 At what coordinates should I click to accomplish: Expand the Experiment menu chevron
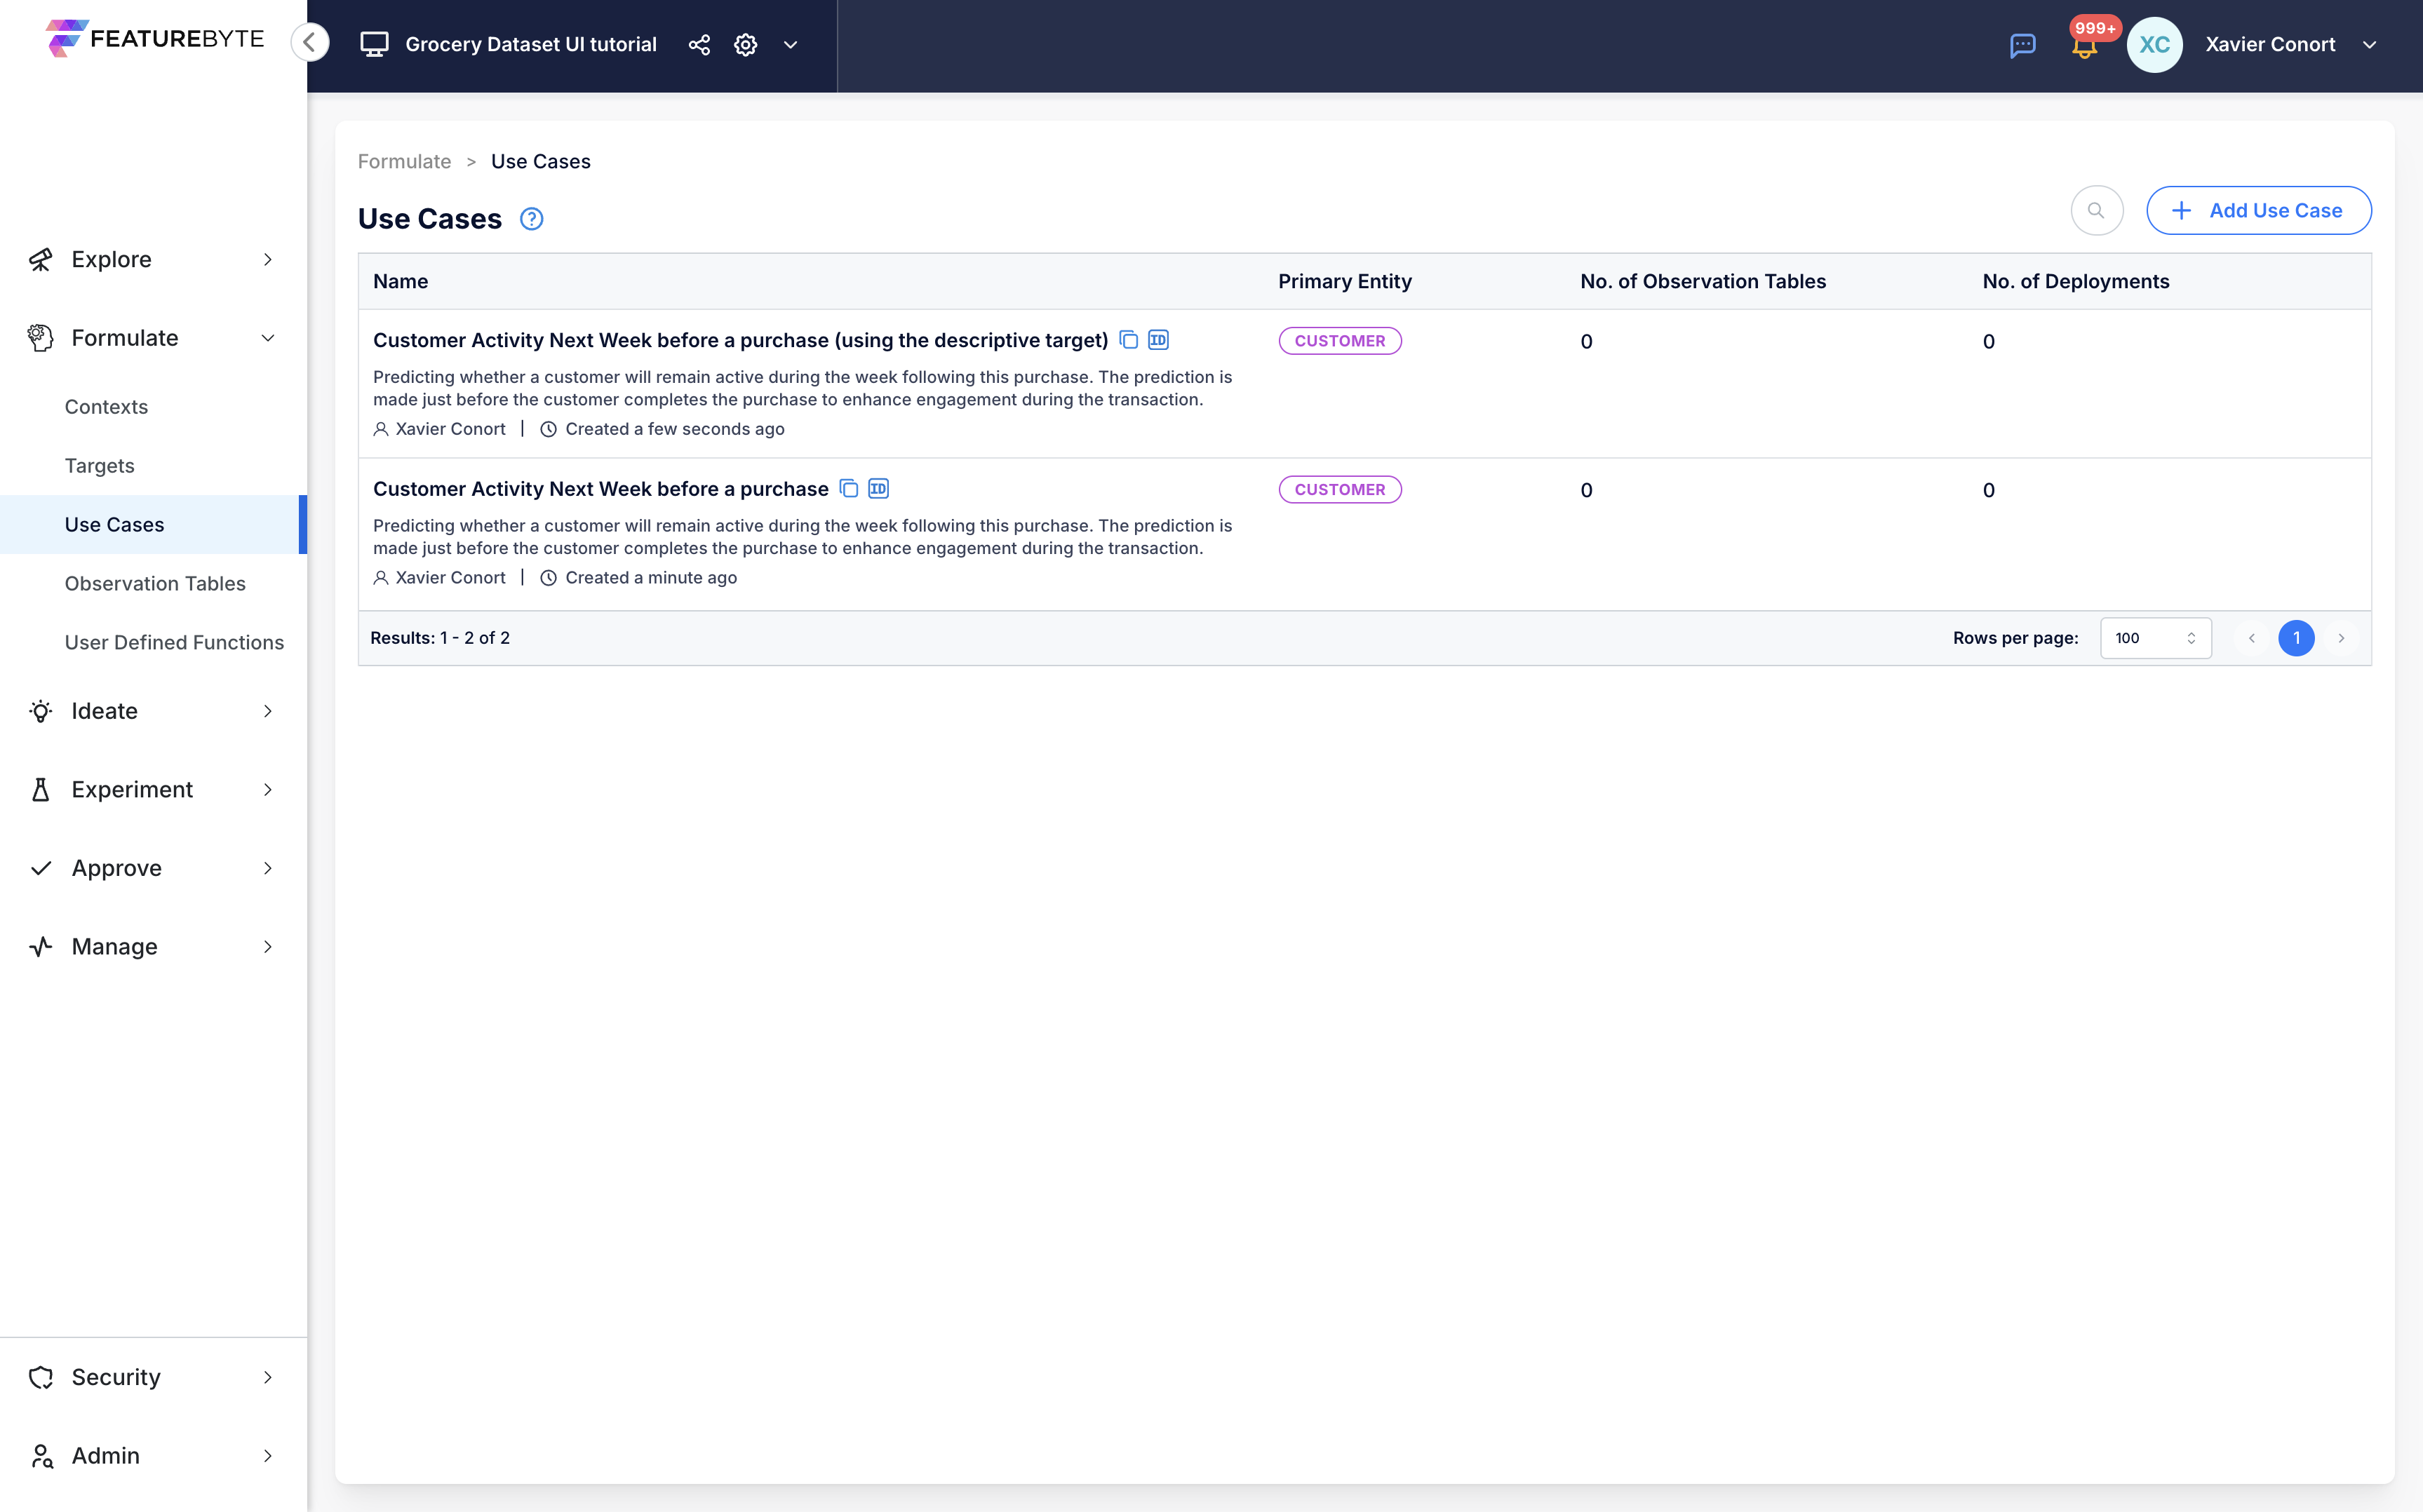click(267, 790)
